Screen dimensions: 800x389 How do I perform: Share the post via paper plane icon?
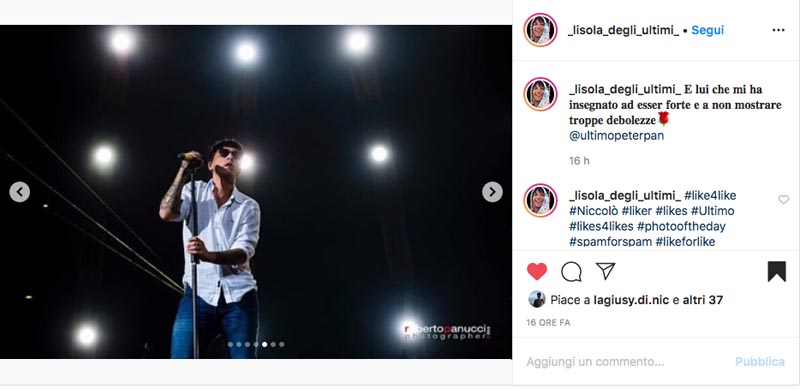(x=606, y=271)
